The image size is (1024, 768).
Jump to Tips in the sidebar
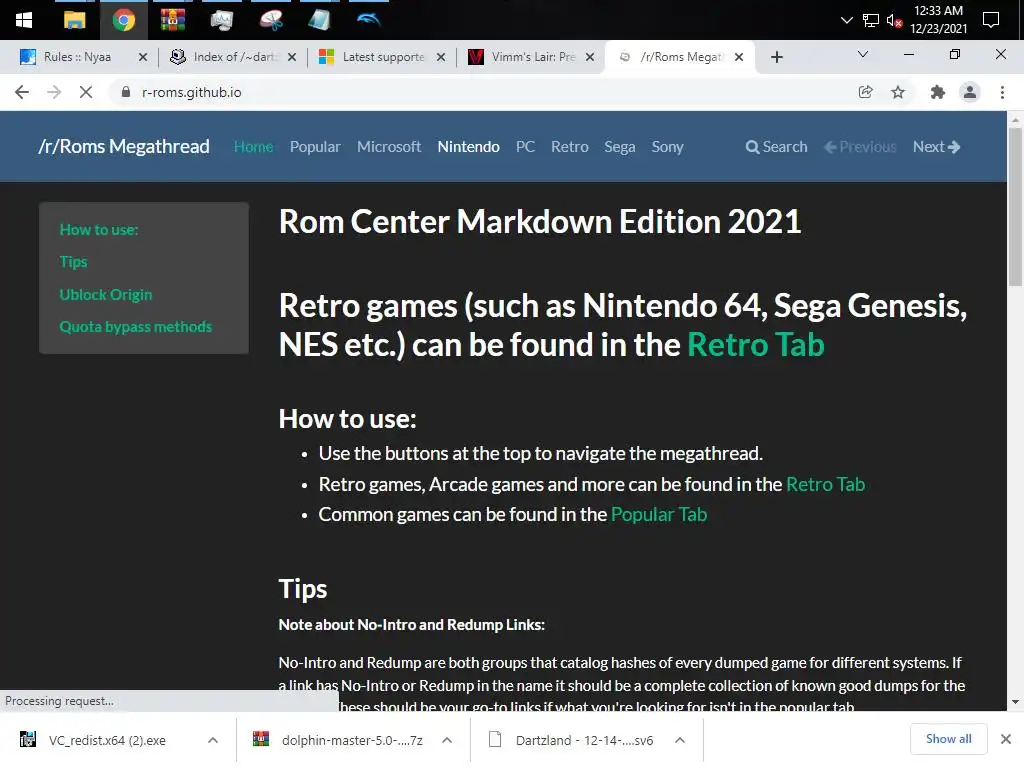[x=73, y=262]
